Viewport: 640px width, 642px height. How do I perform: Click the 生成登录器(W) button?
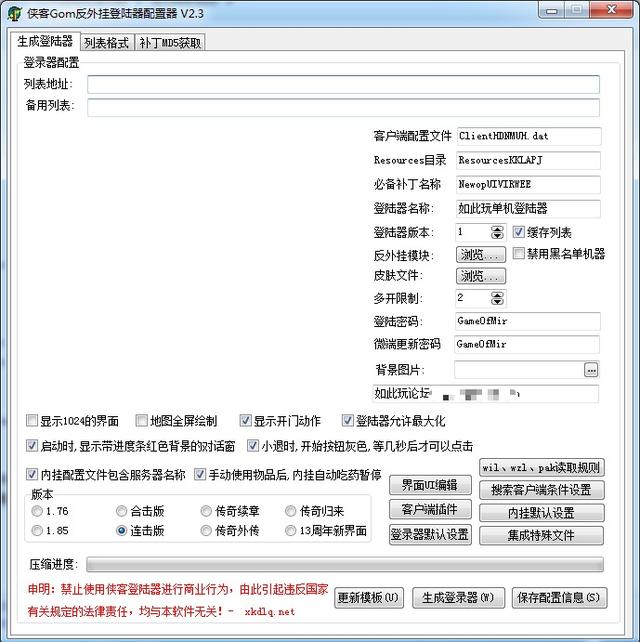point(458,598)
